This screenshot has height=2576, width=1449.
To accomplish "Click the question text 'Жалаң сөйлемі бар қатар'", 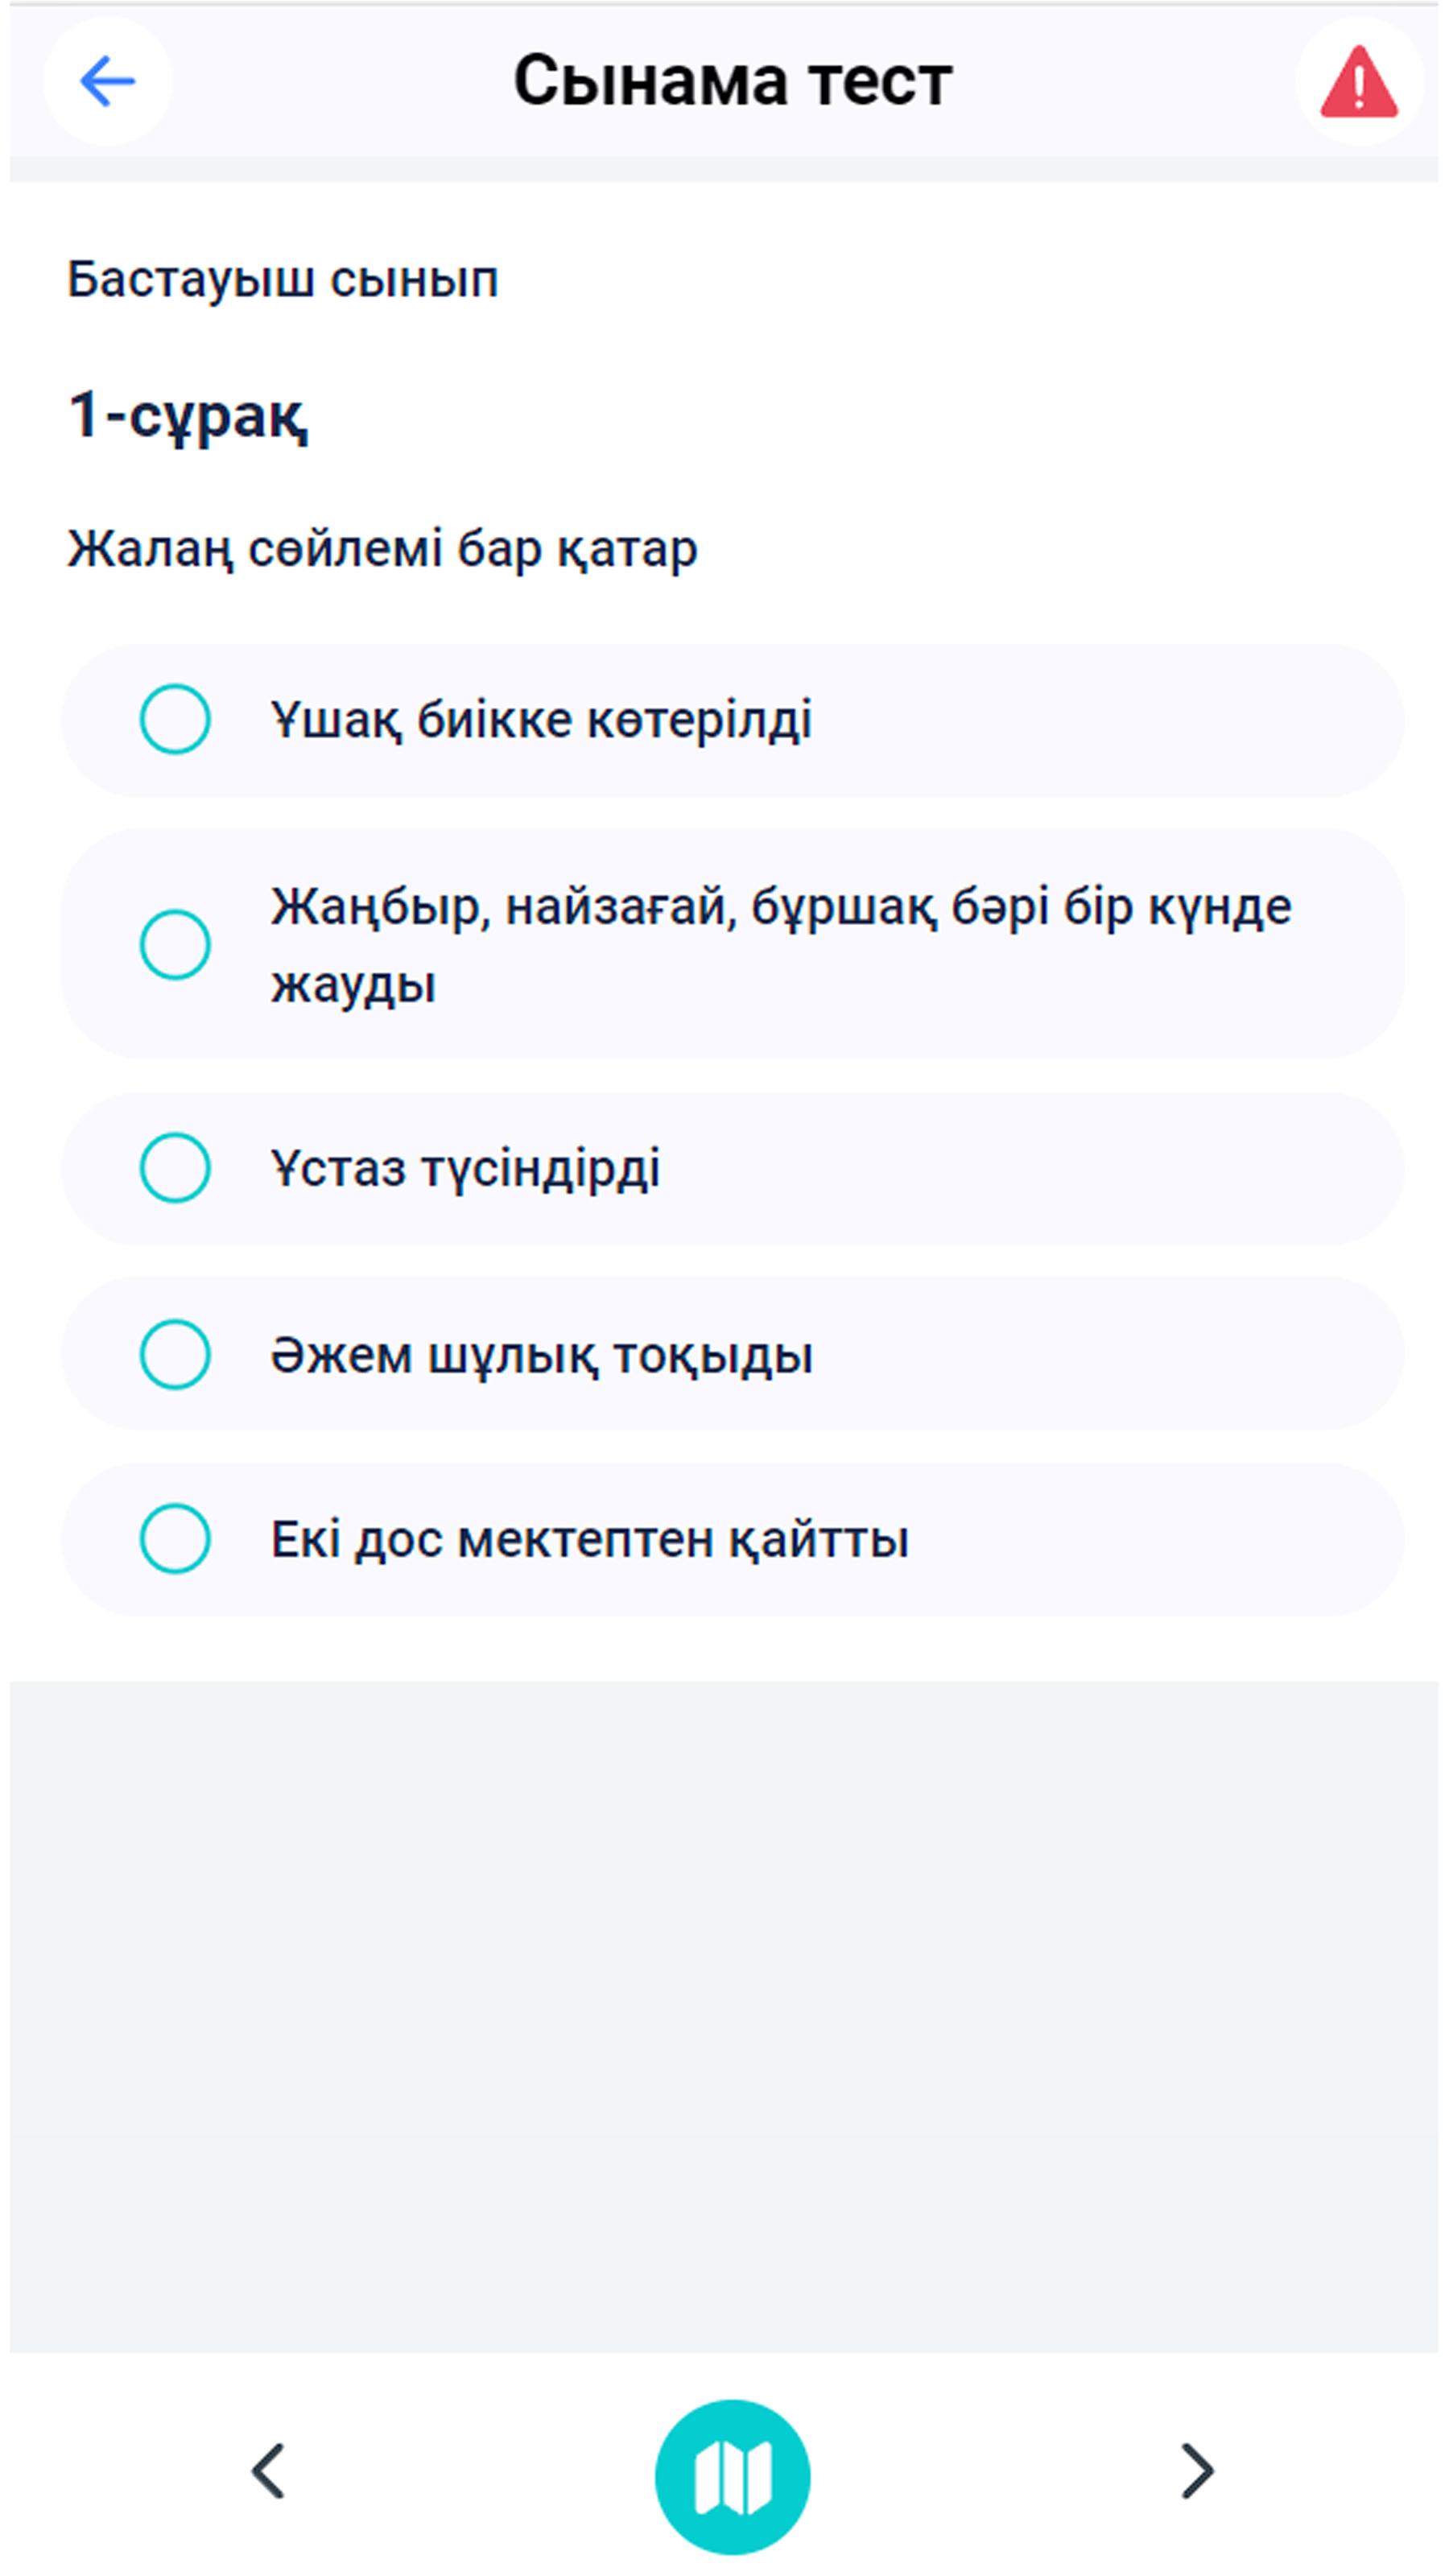I will point(384,547).
